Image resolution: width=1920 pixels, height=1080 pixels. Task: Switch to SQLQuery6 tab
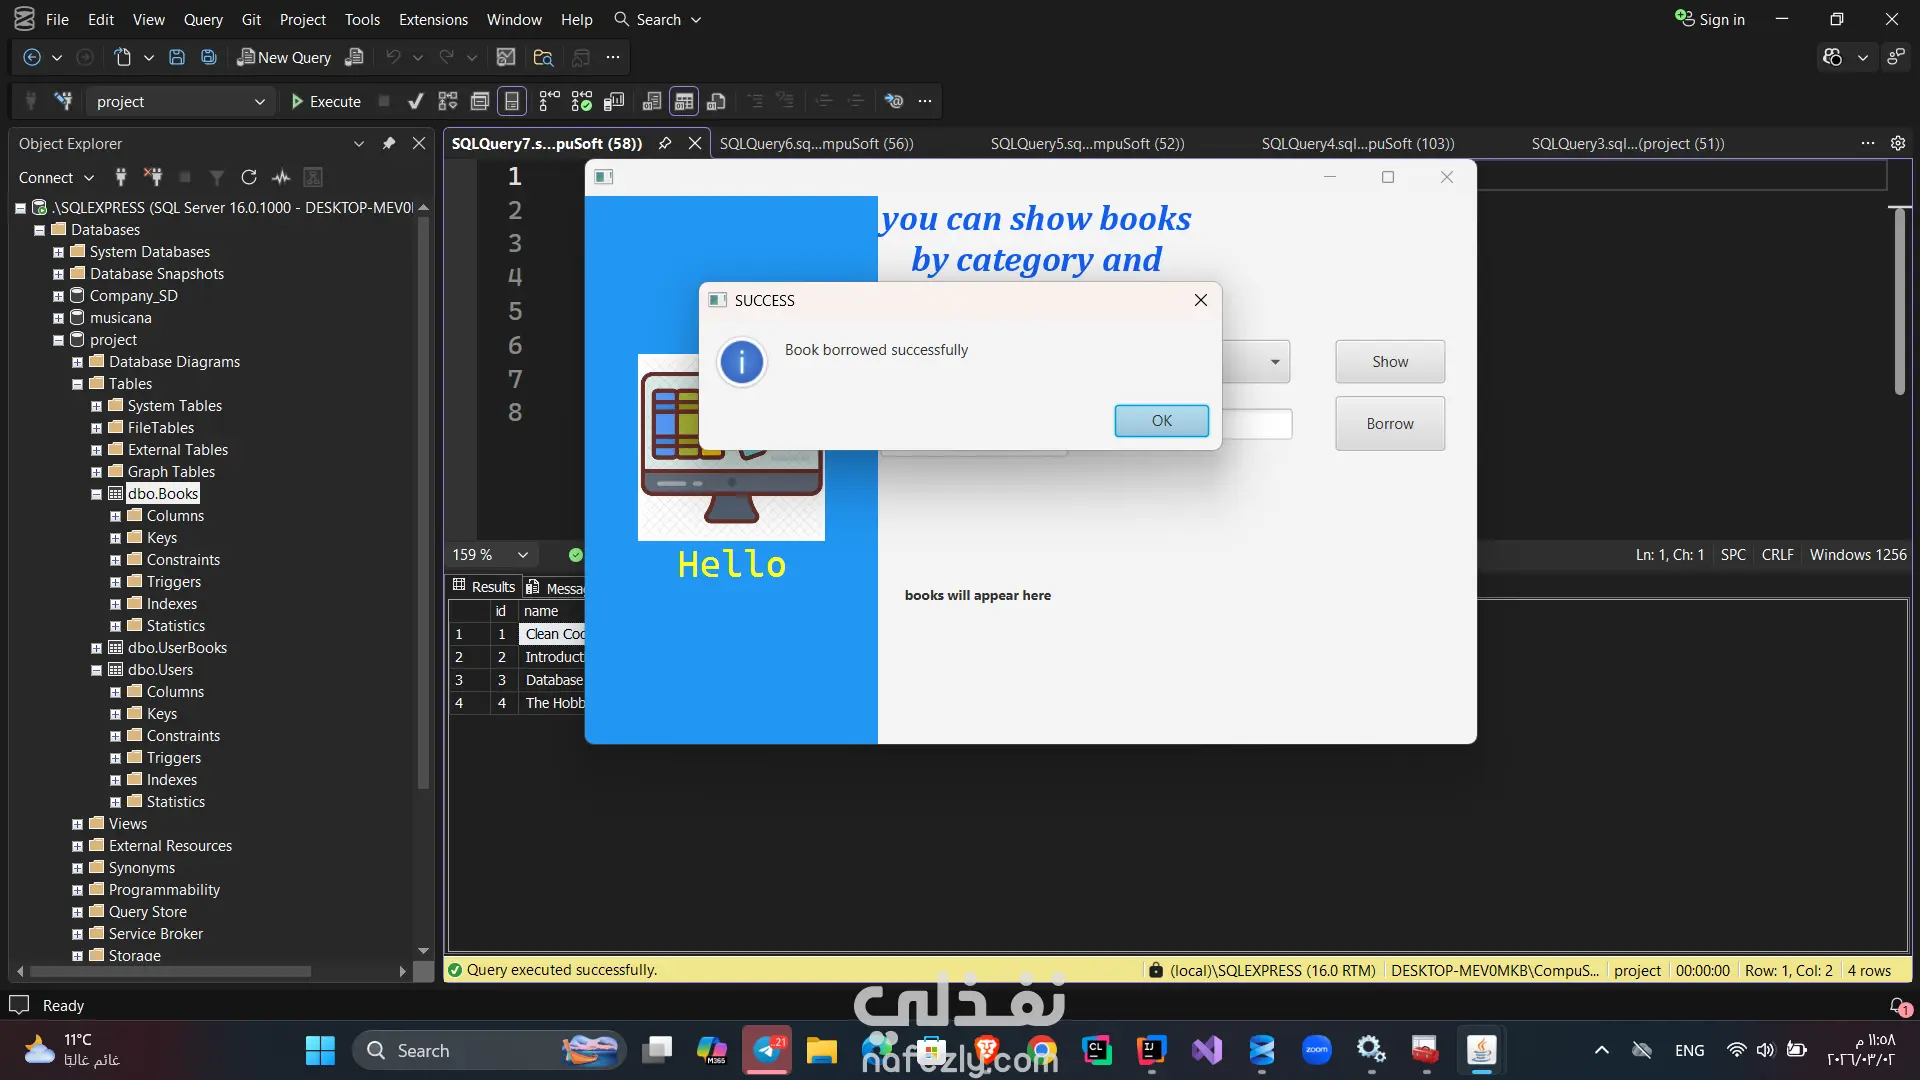816,143
